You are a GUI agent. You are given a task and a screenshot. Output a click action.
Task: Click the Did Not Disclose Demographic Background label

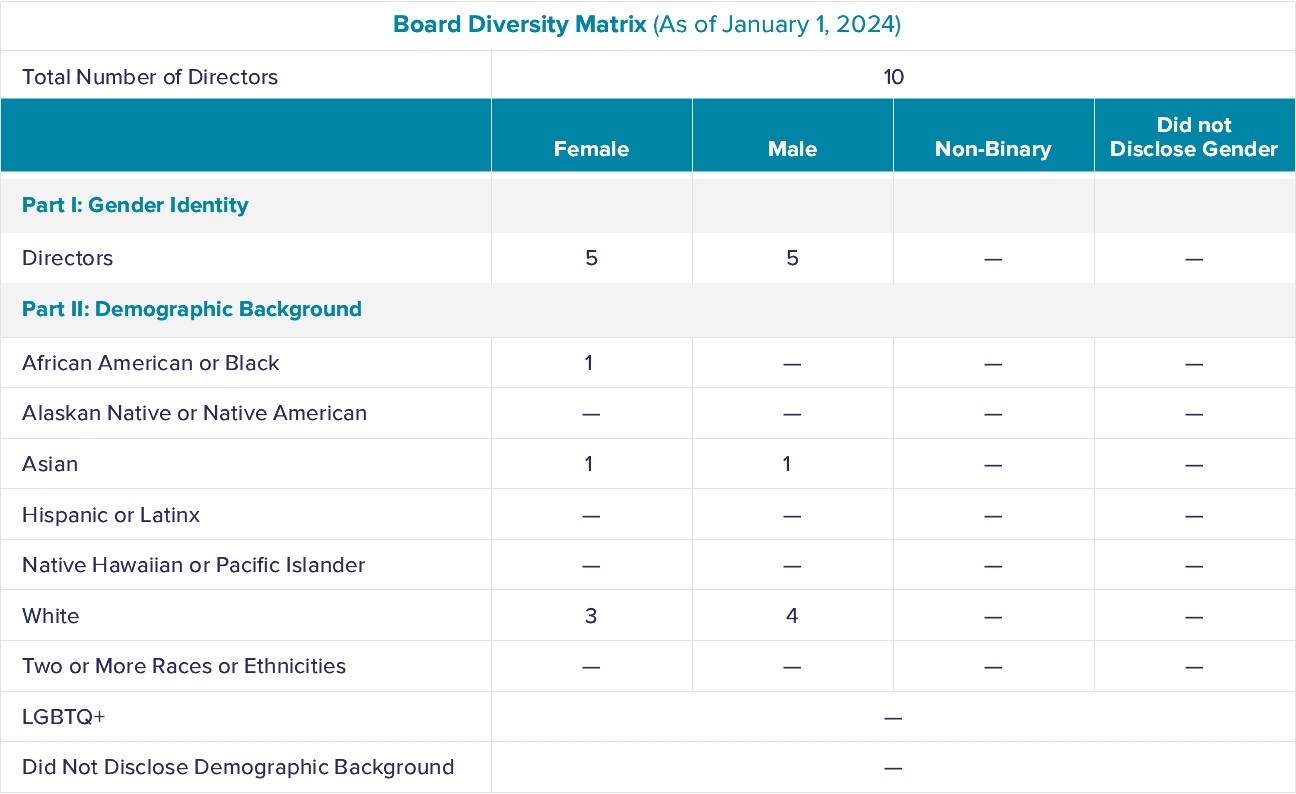click(x=238, y=767)
